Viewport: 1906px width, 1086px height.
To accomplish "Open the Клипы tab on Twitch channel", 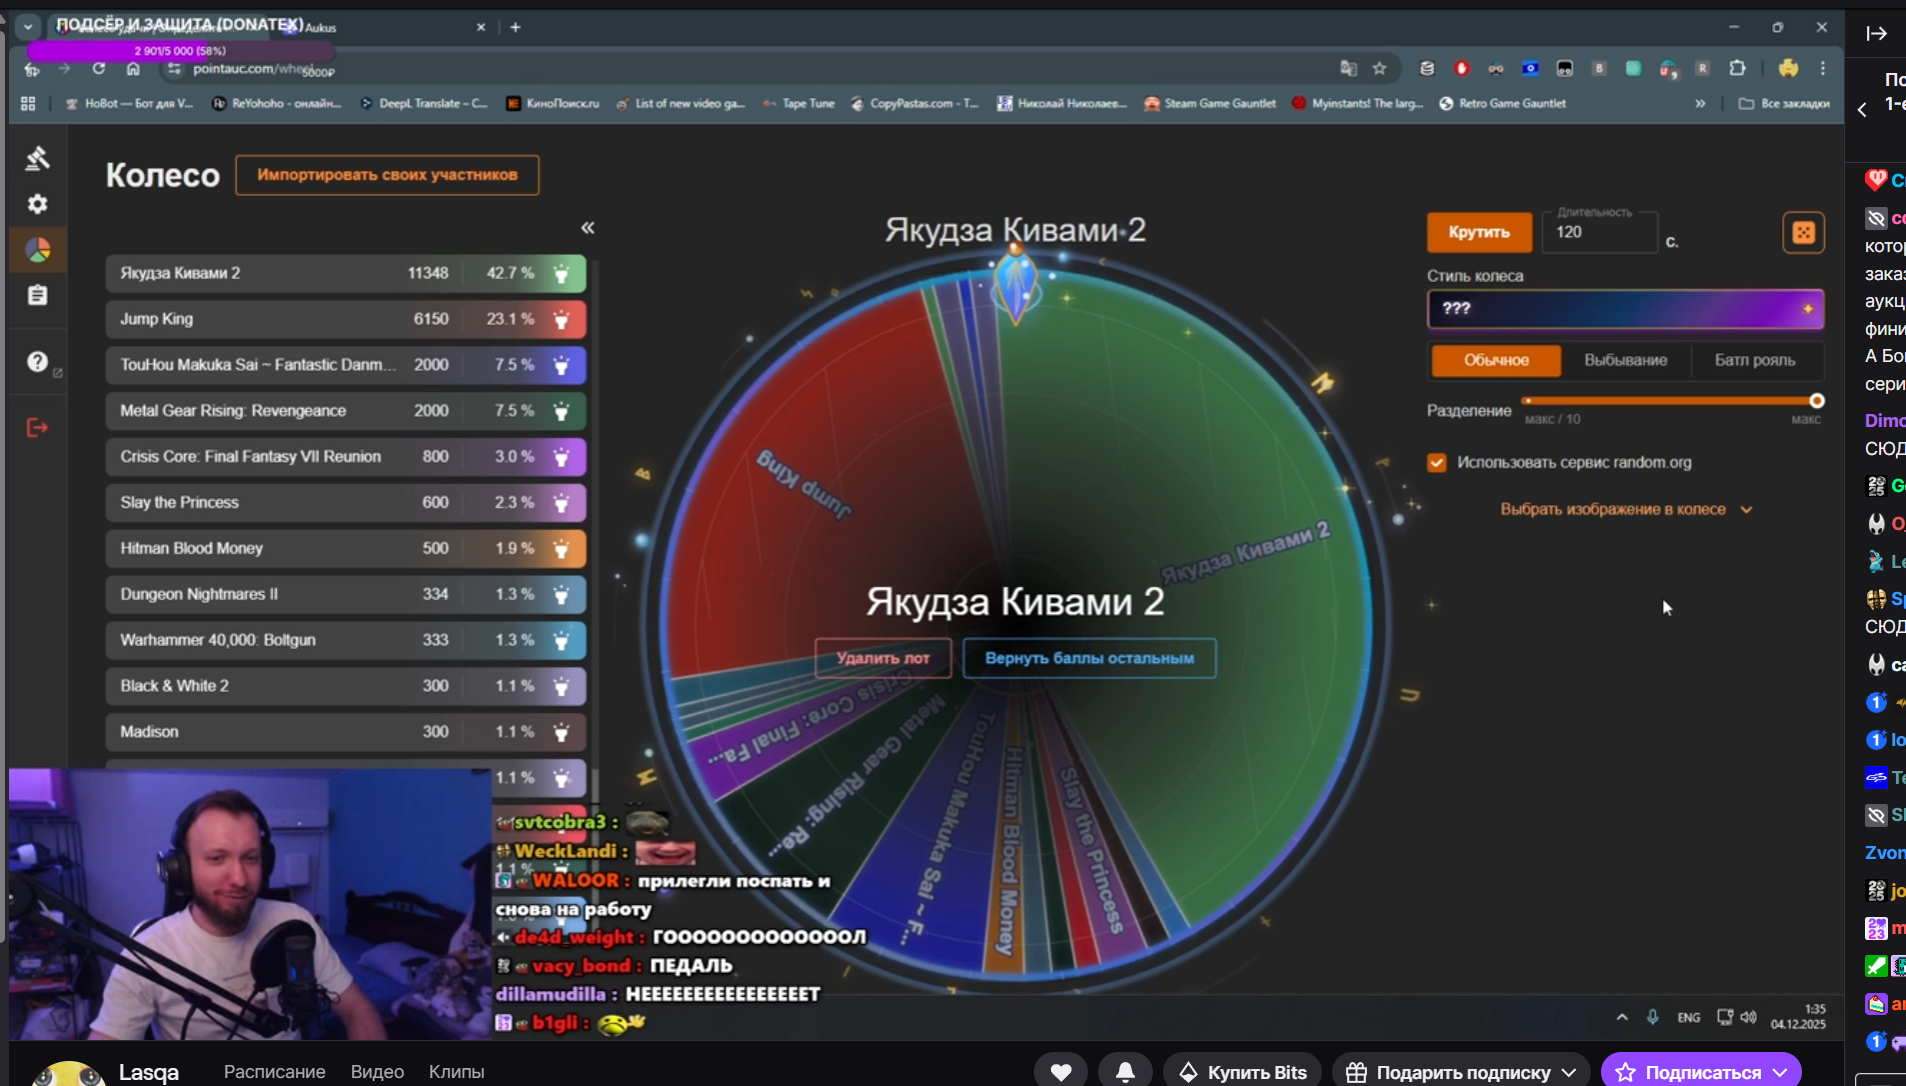I will click(x=456, y=1071).
